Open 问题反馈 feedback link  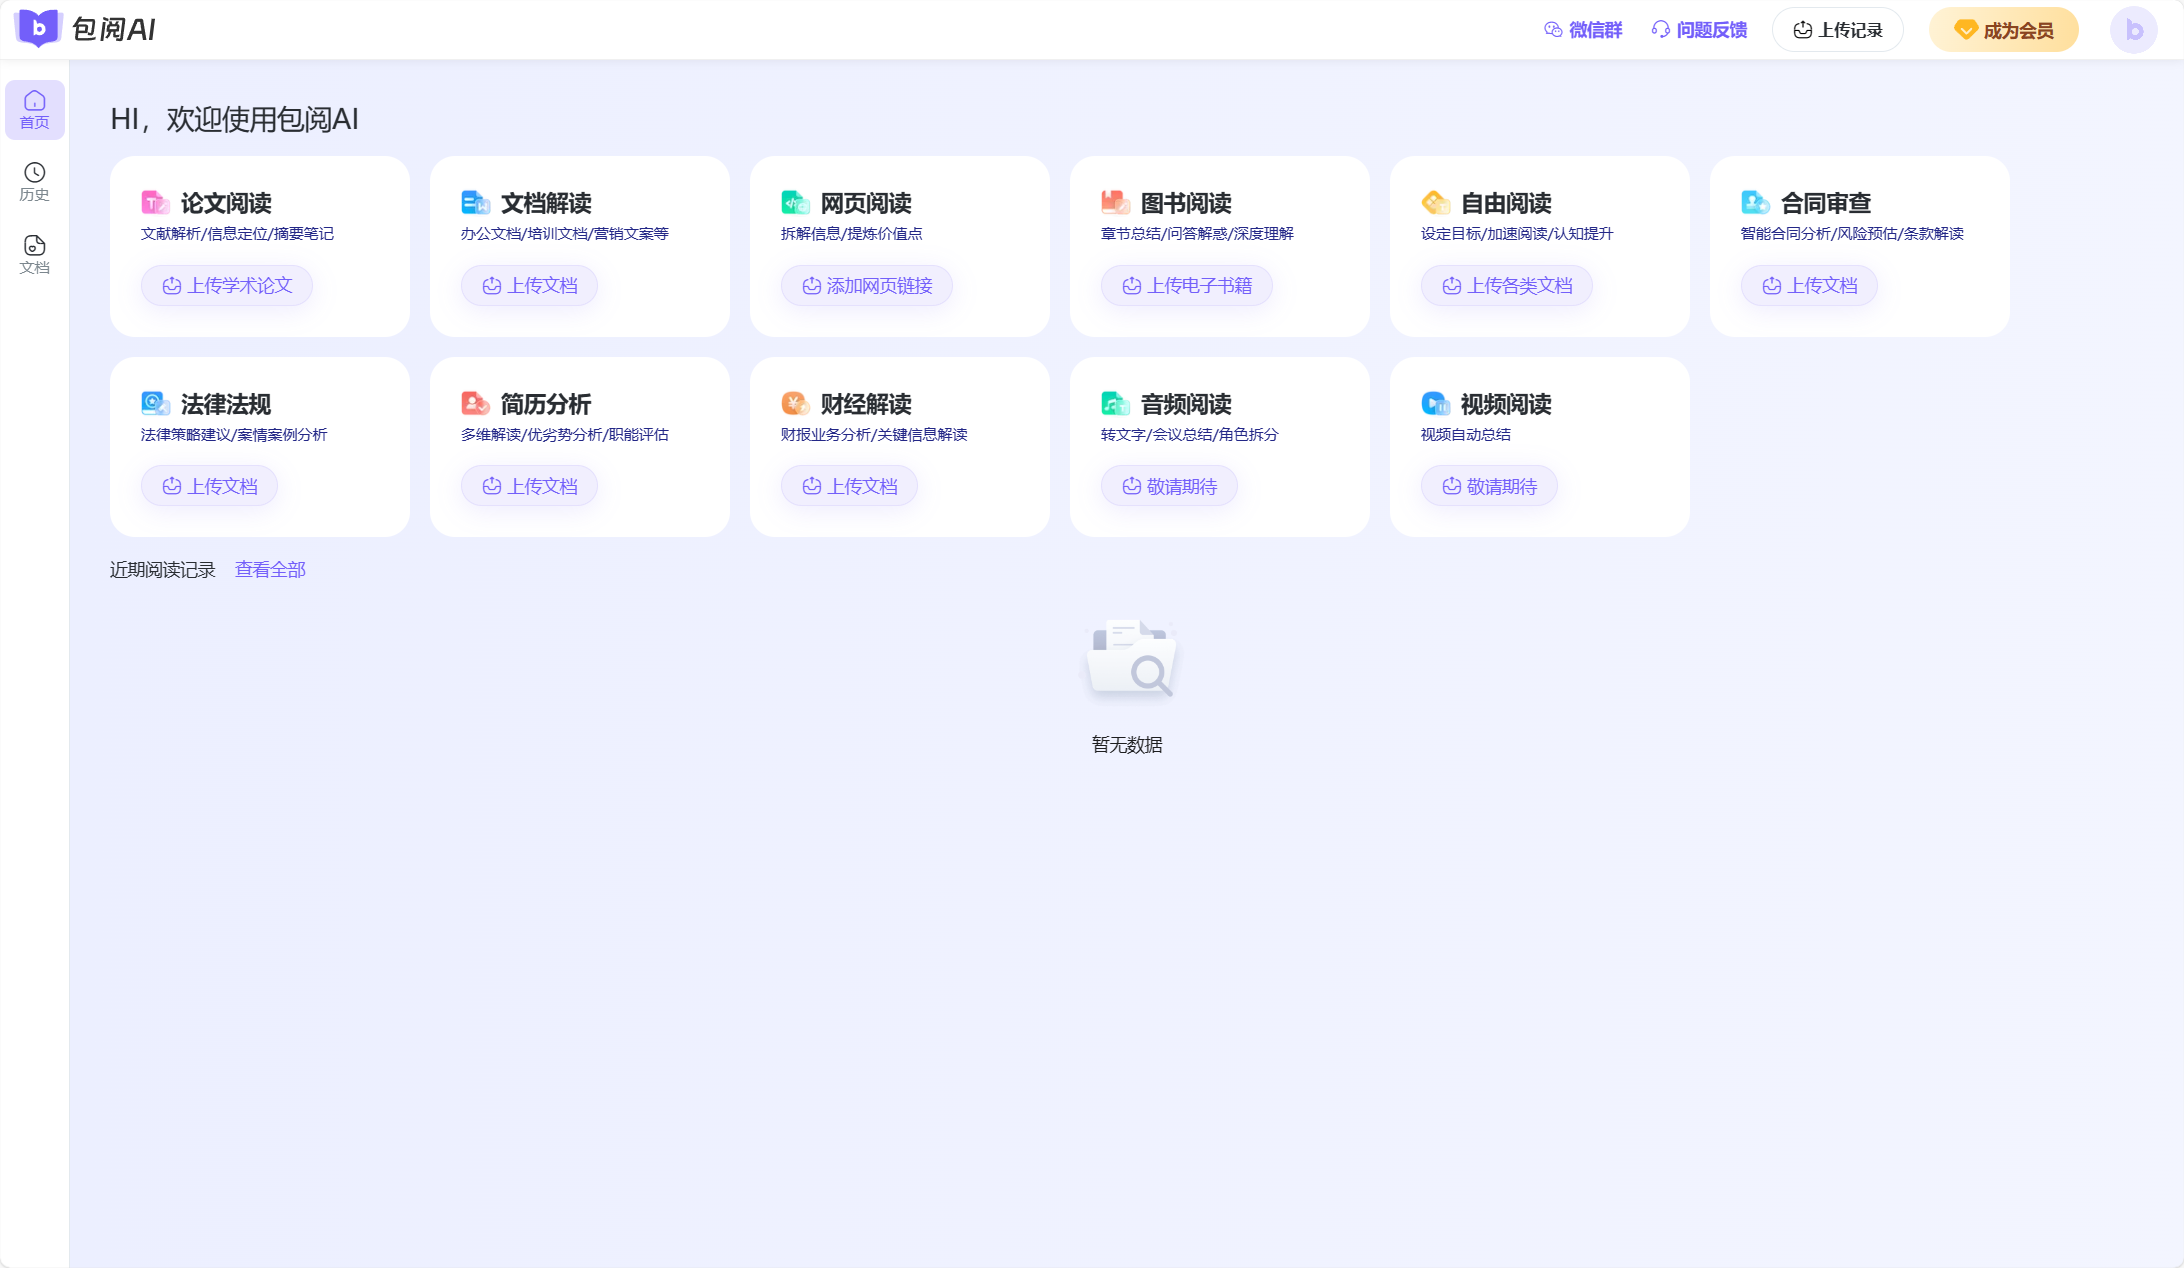coord(1699,30)
